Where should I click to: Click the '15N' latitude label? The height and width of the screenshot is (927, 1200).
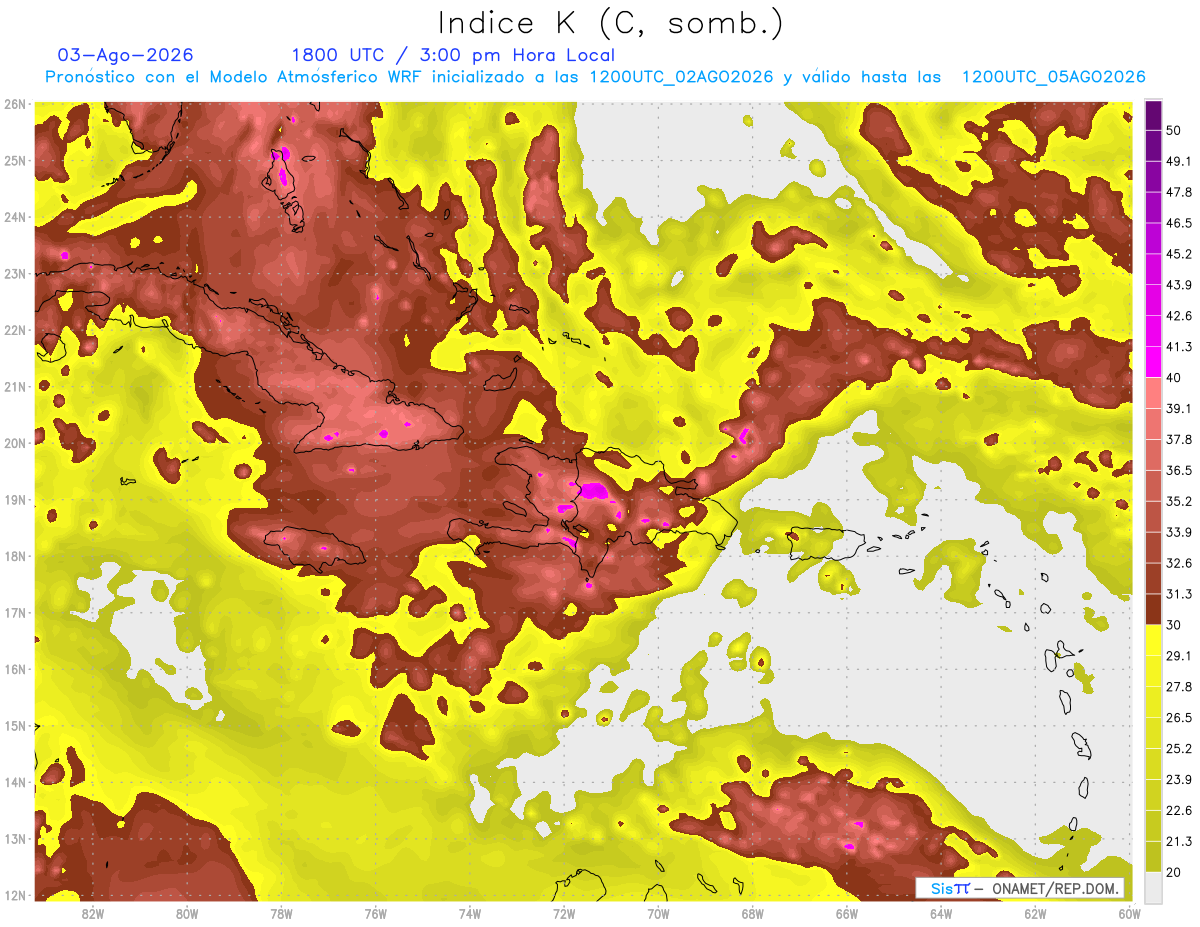[x=15, y=725]
